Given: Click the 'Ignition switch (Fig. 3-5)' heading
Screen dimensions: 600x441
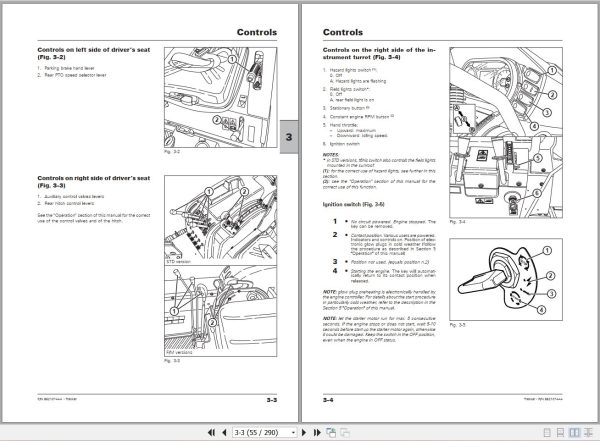Looking at the screenshot, I should pyautogui.click(x=354, y=204).
